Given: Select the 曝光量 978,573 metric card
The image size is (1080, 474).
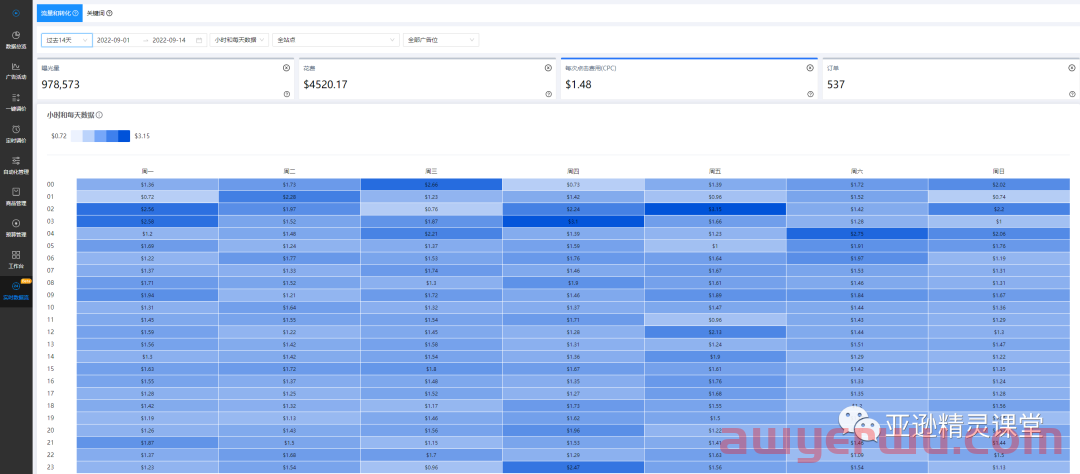Looking at the screenshot, I should [x=166, y=79].
